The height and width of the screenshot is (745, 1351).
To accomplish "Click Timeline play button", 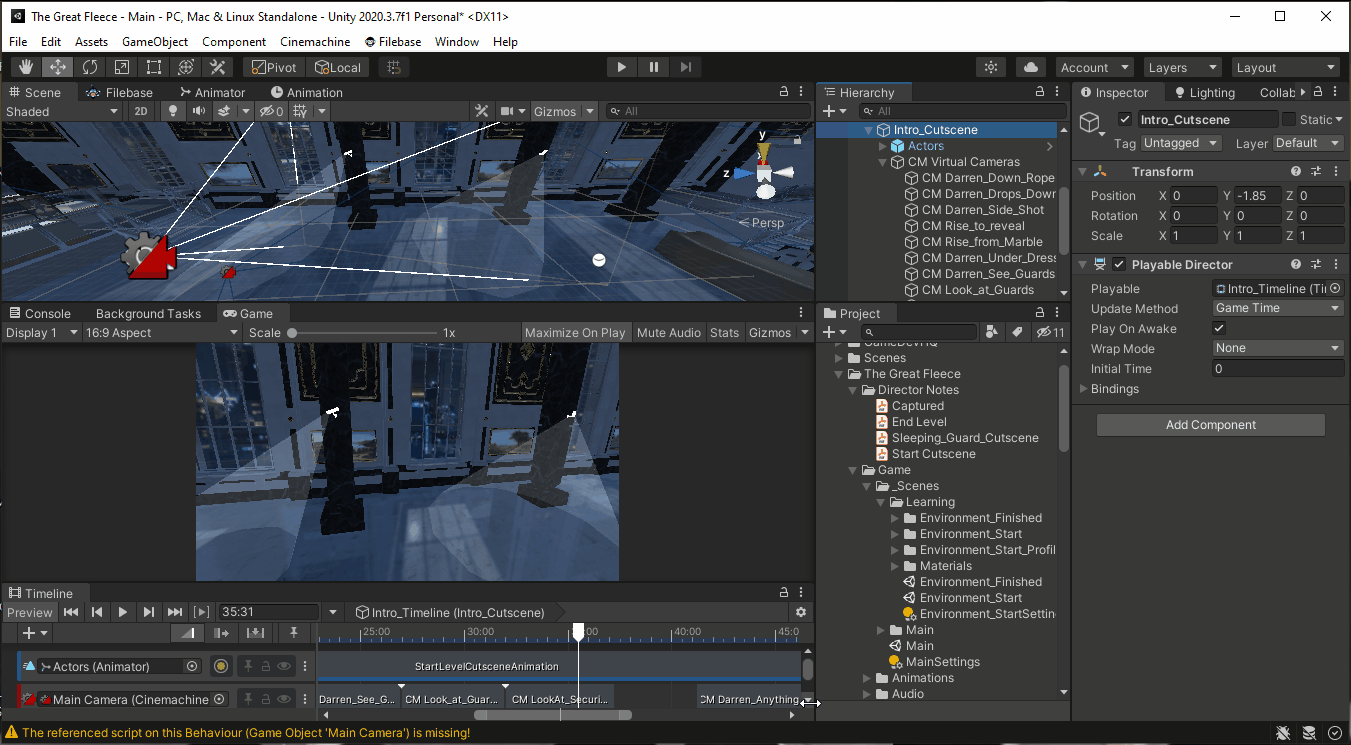I will coord(123,612).
